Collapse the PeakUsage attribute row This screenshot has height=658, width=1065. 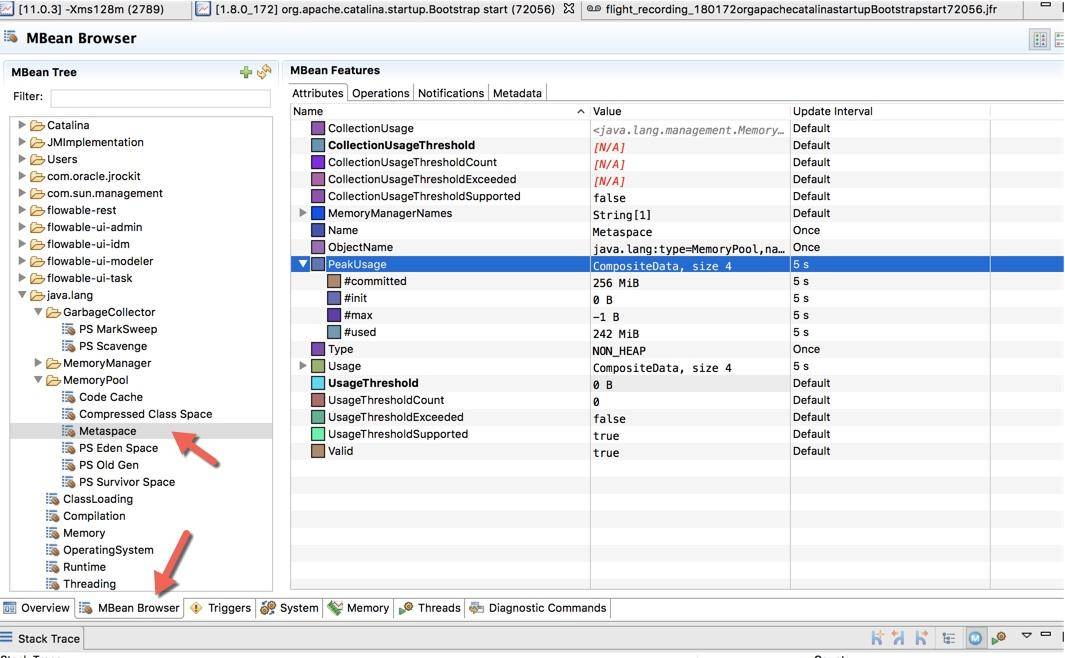[303, 264]
